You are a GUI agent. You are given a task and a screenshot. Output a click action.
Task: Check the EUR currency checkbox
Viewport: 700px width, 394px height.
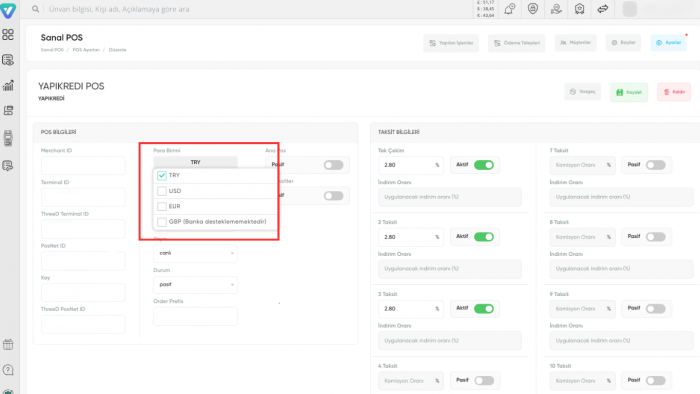162,206
